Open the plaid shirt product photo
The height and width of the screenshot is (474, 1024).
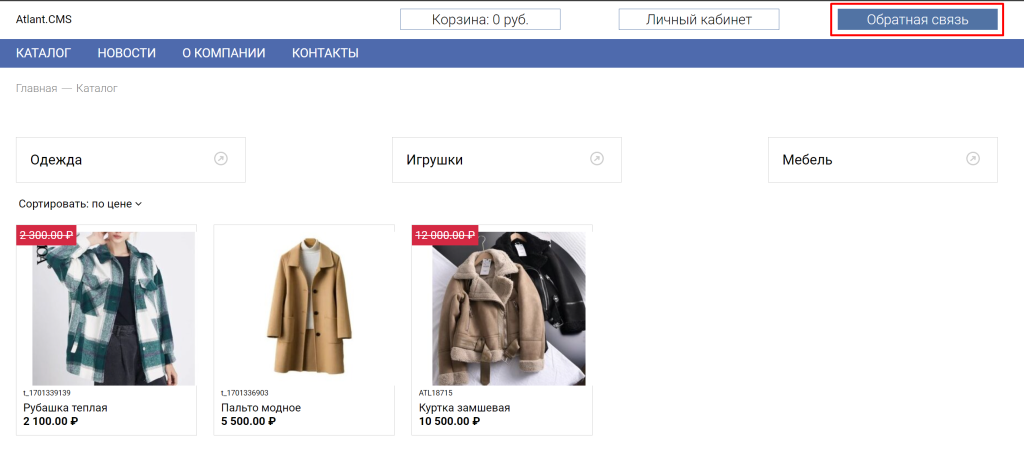tap(113, 309)
